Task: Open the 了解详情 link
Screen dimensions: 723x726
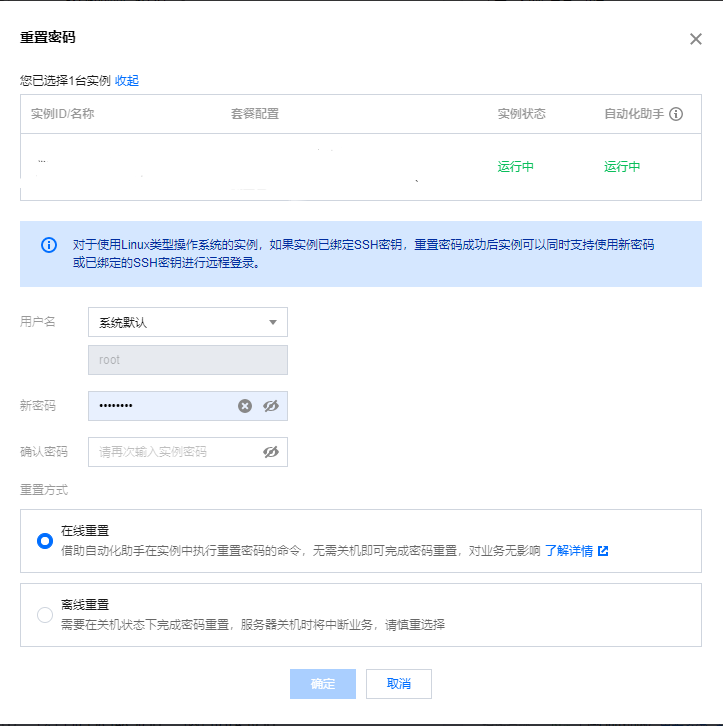Action: (569, 551)
